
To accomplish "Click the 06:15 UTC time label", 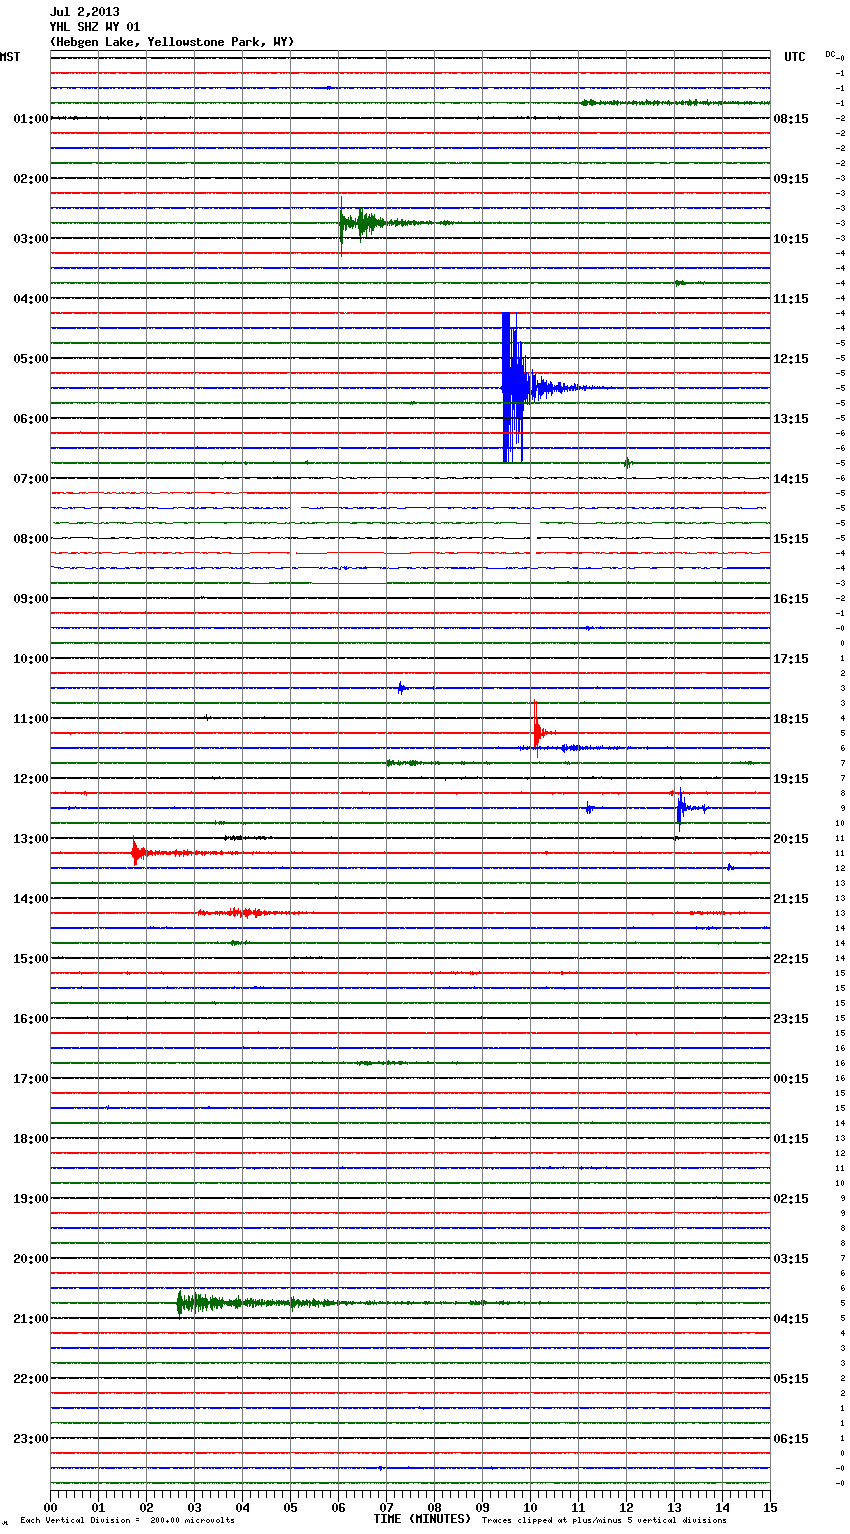I will tap(791, 1438).
